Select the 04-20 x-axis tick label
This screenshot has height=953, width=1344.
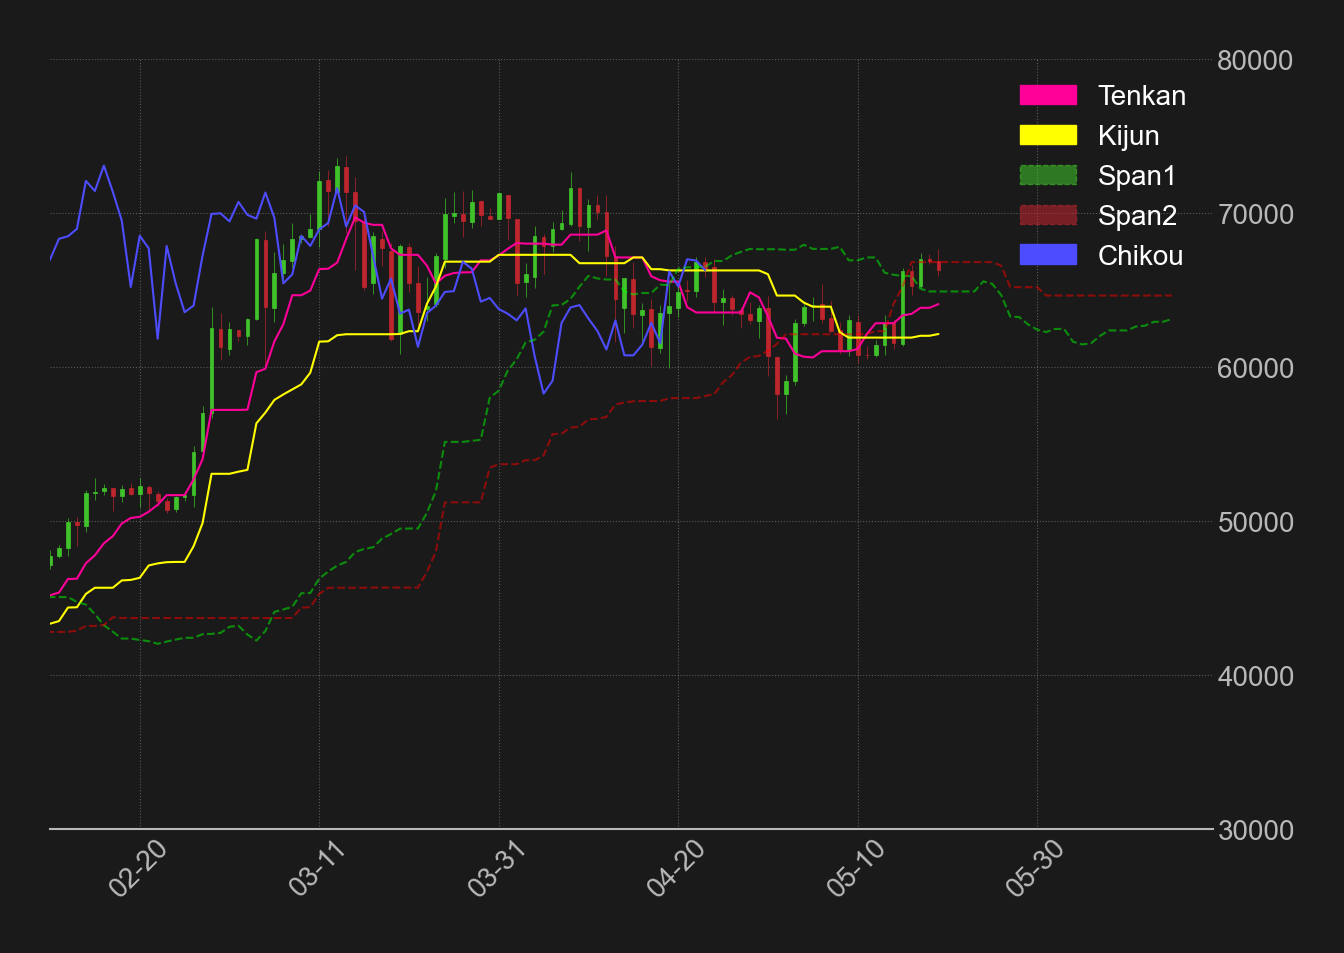point(676,868)
